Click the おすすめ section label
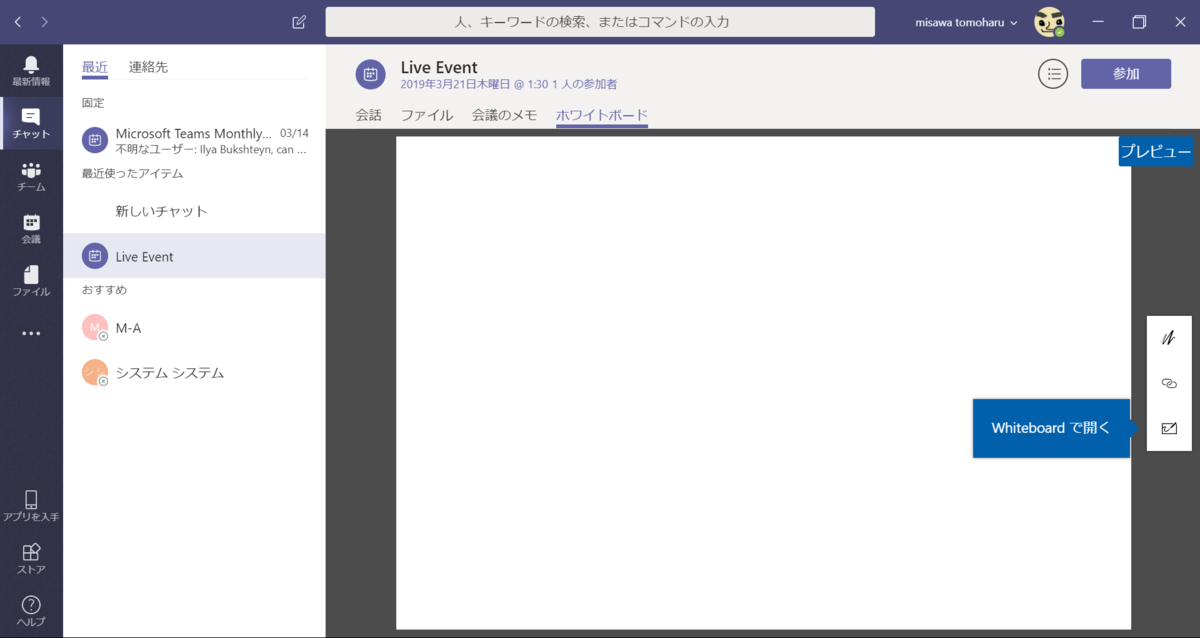The width and height of the screenshot is (1200, 638). click(104, 290)
